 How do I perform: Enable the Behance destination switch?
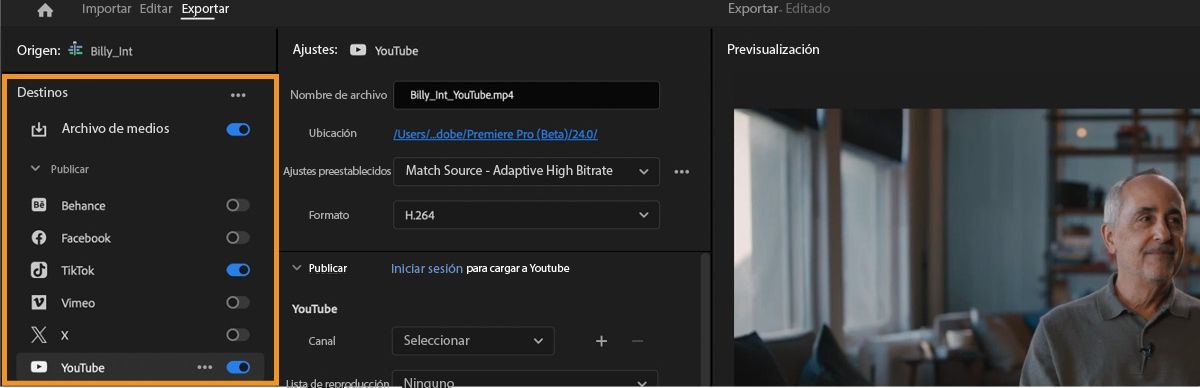[238, 205]
